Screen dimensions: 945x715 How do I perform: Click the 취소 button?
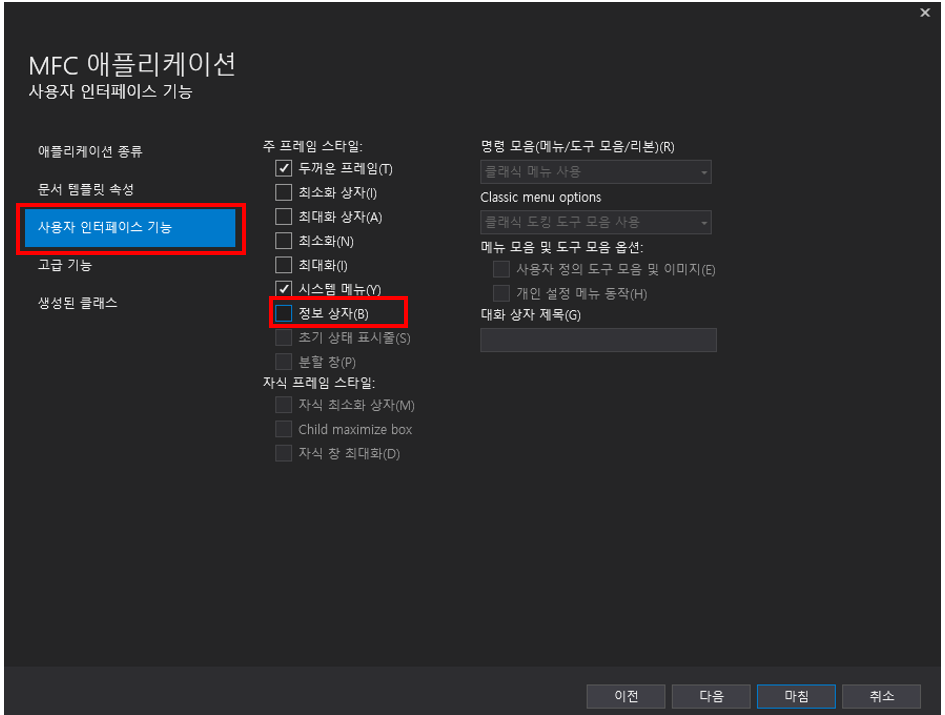click(x=881, y=696)
